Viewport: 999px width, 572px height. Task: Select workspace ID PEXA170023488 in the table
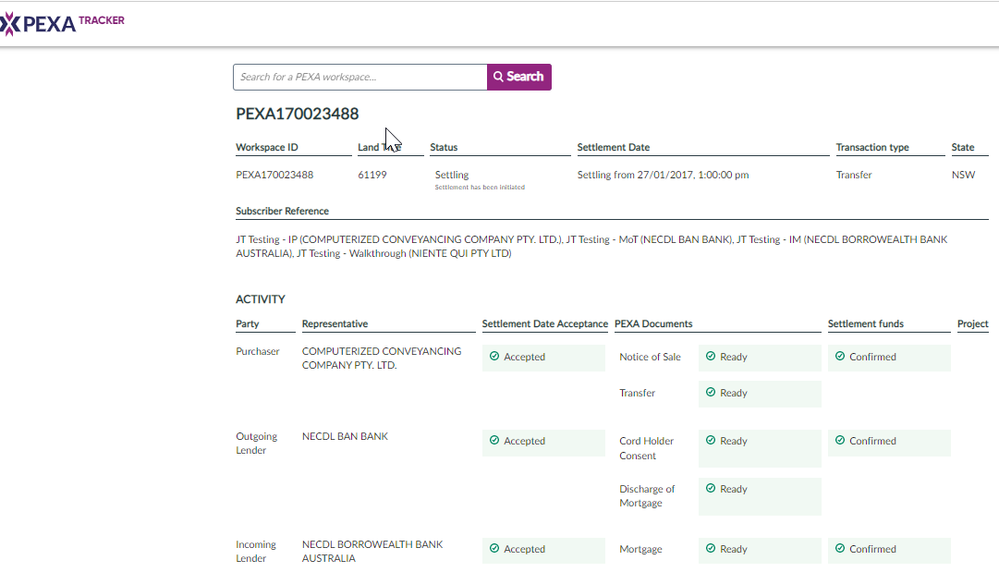point(274,175)
